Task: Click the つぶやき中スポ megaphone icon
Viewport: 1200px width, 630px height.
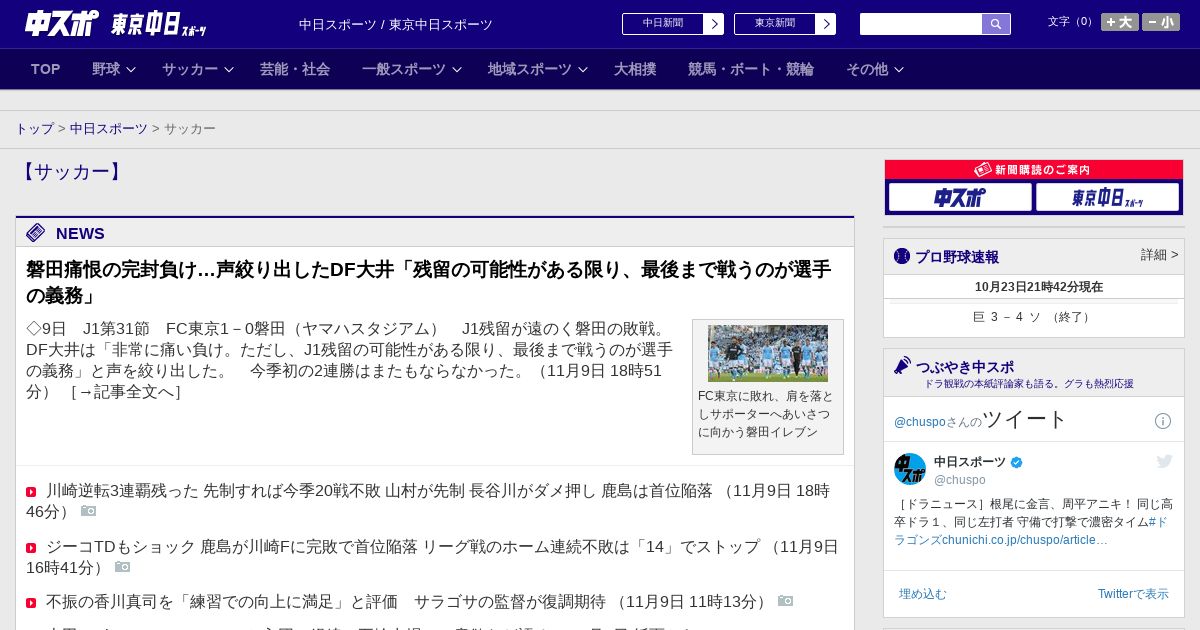Action: [x=902, y=366]
